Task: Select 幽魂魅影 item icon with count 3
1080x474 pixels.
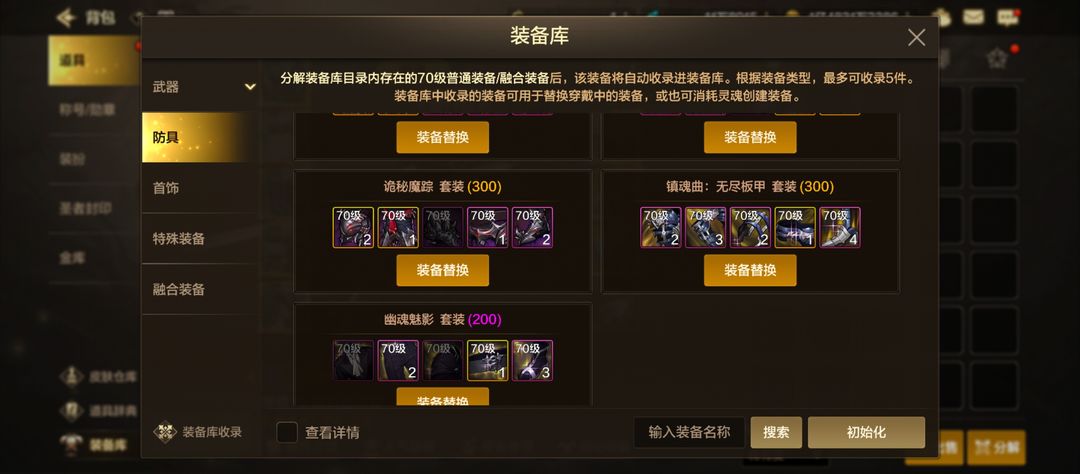Action: coord(532,360)
